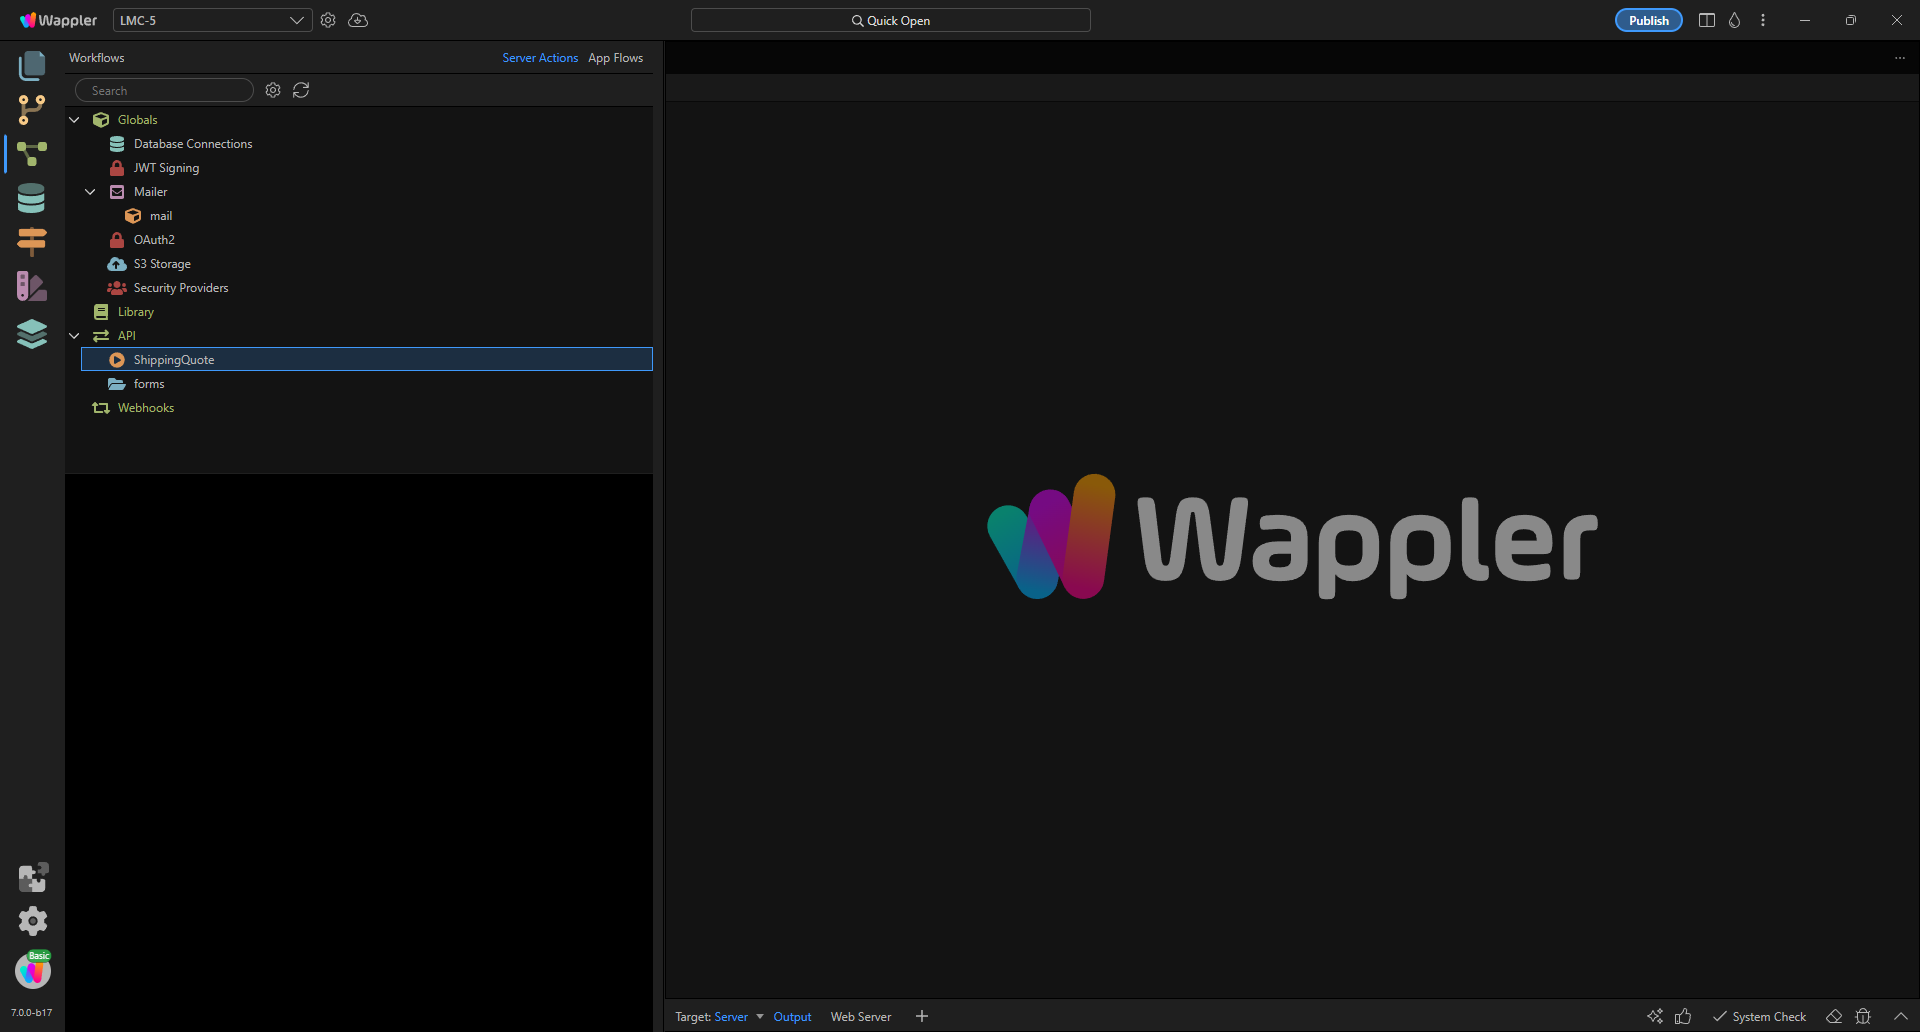Click the Wappler logo in title bar
Image resolution: width=1920 pixels, height=1032 pixels.
[x=58, y=20]
